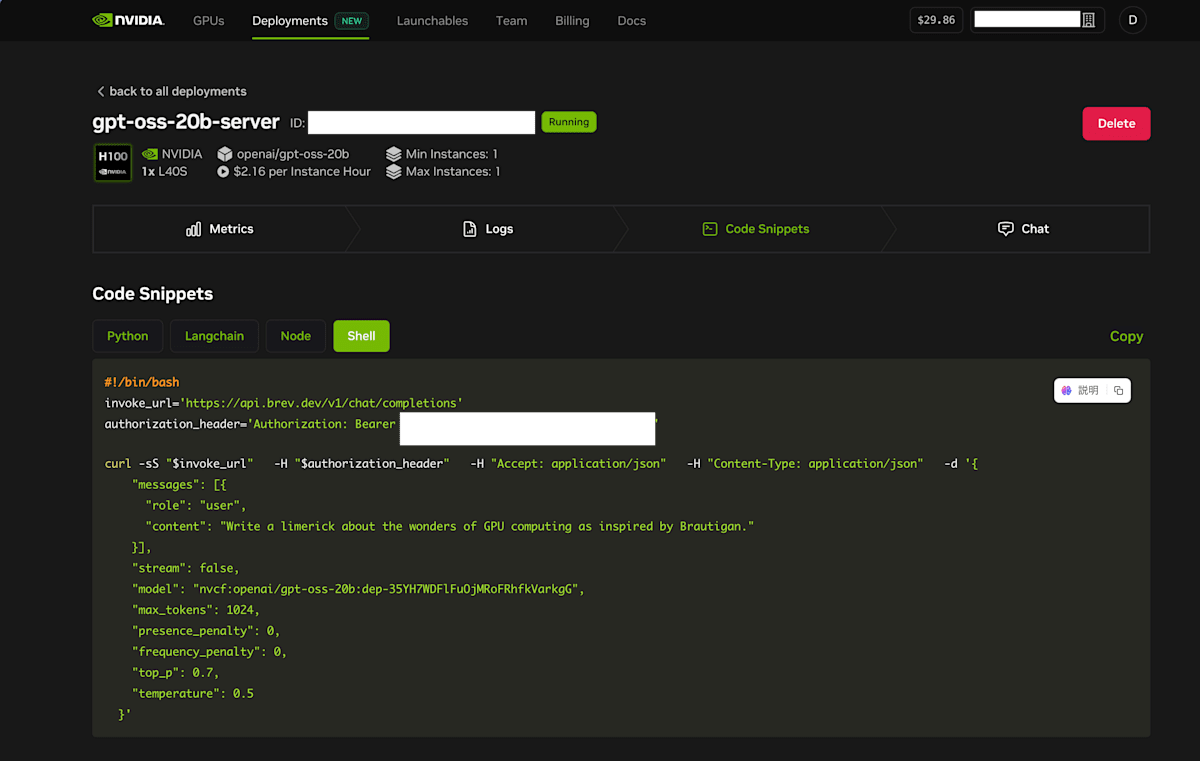Click the floating copy icon
This screenshot has height=761, width=1200.
point(1118,390)
